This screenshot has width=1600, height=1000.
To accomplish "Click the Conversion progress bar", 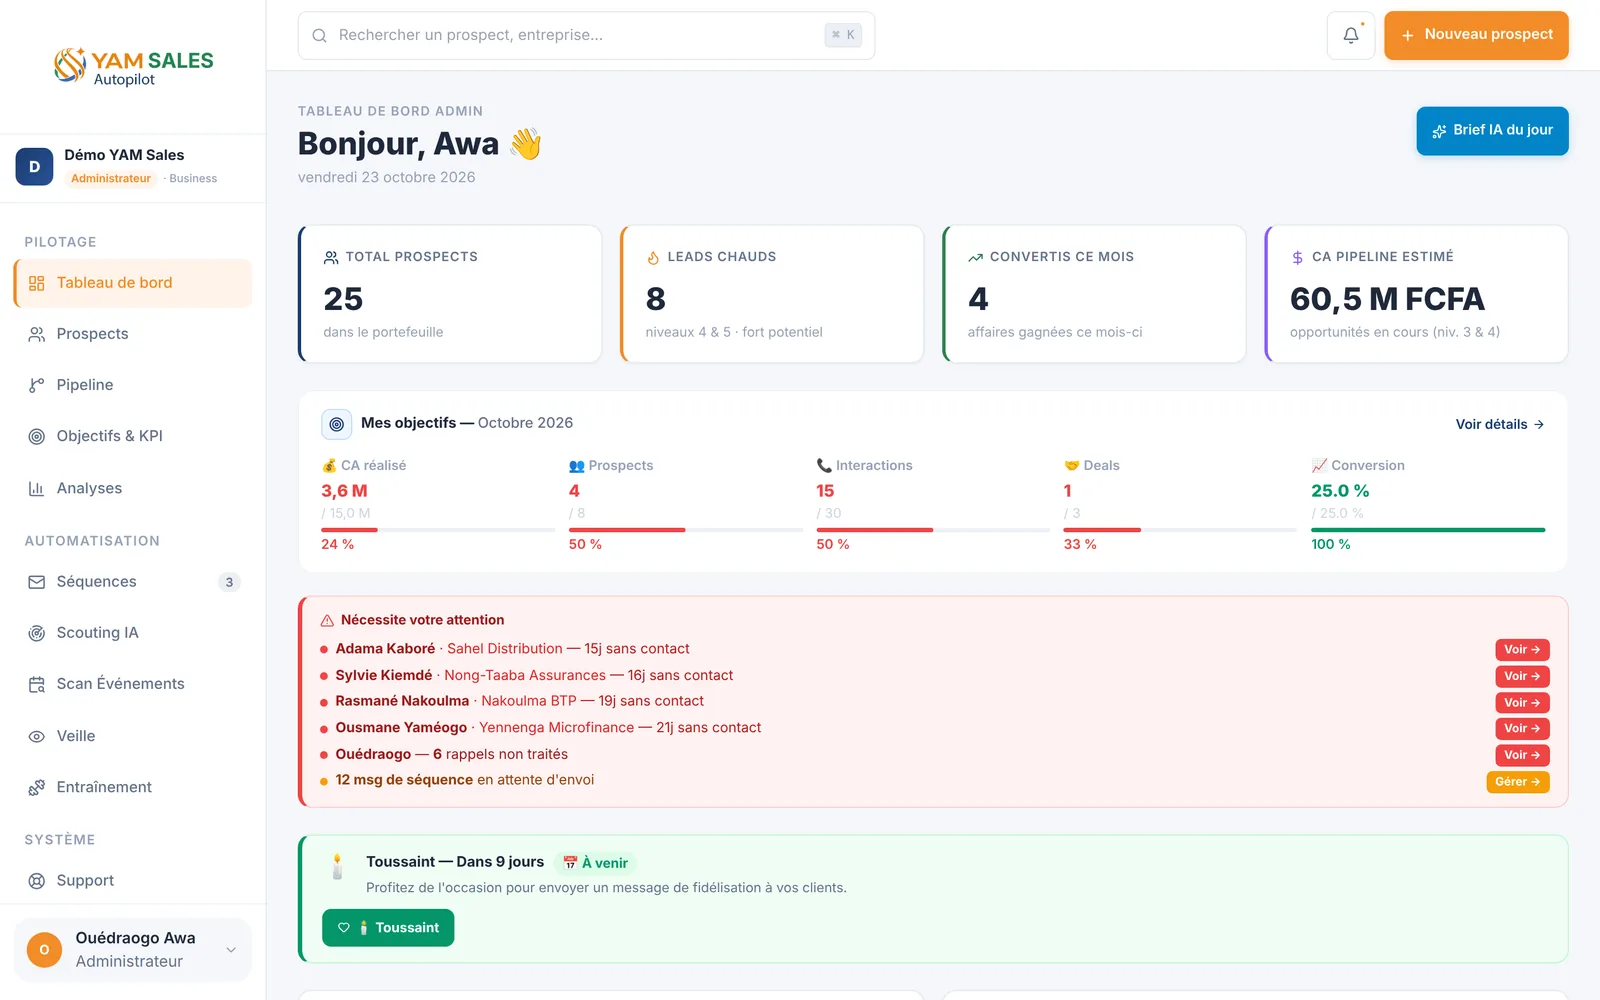I will point(1428,530).
